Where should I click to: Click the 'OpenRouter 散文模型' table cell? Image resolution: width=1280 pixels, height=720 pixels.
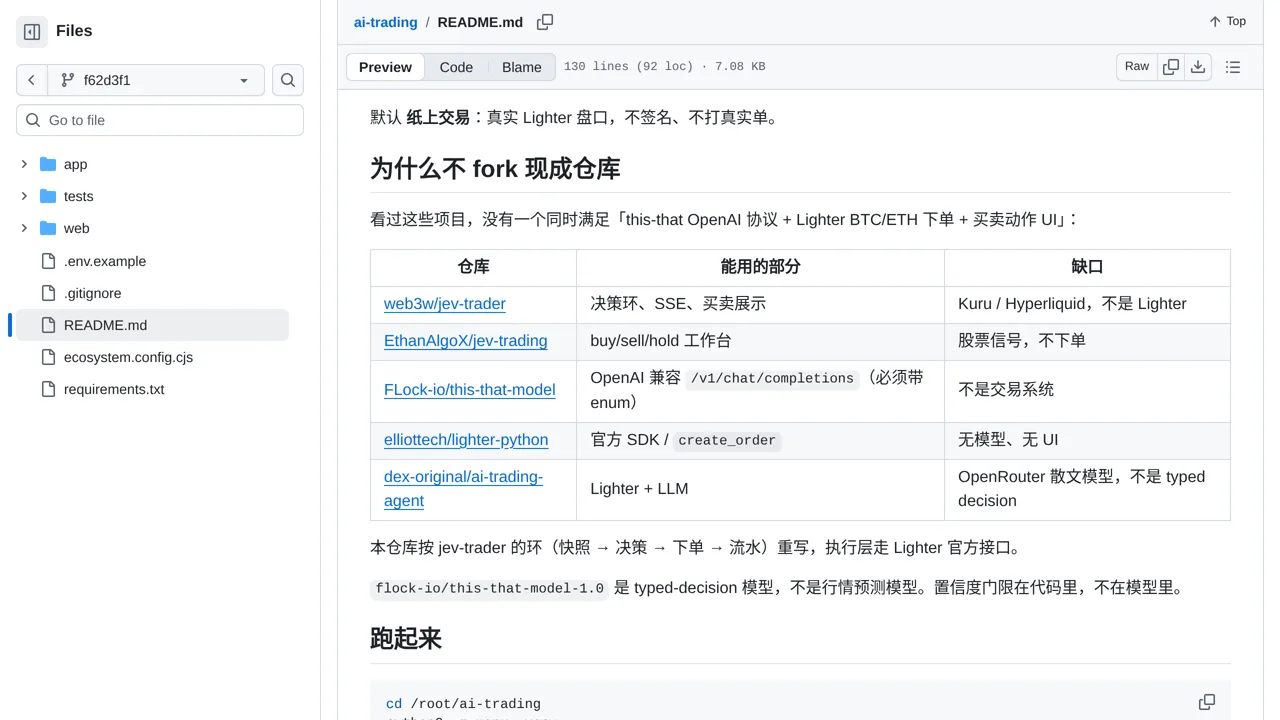click(1087, 489)
